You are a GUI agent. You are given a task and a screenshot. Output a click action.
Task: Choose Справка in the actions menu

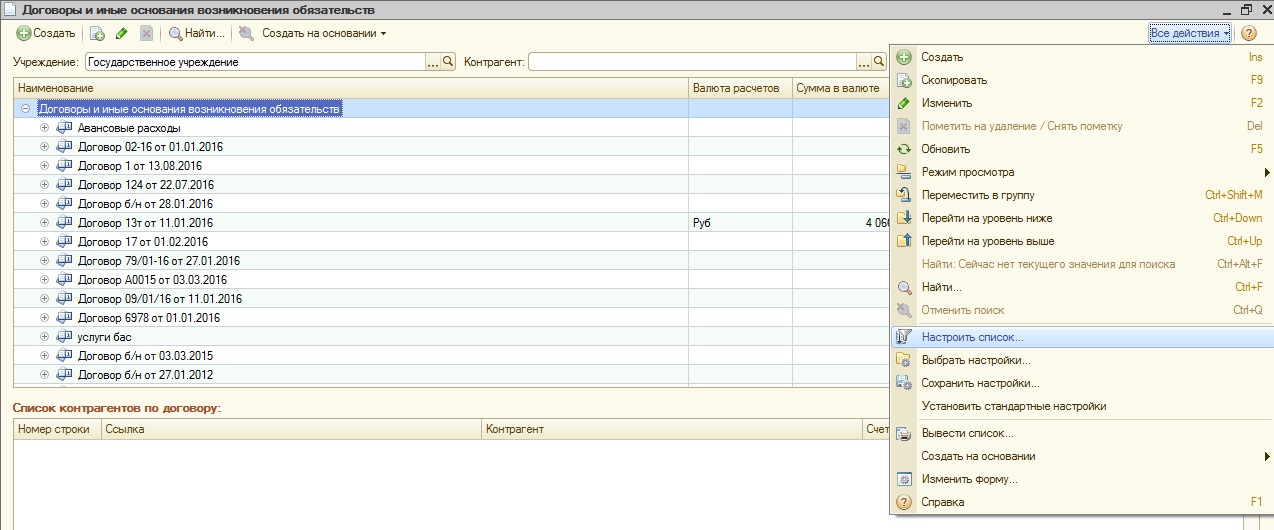pyautogui.click(x=1081, y=502)
